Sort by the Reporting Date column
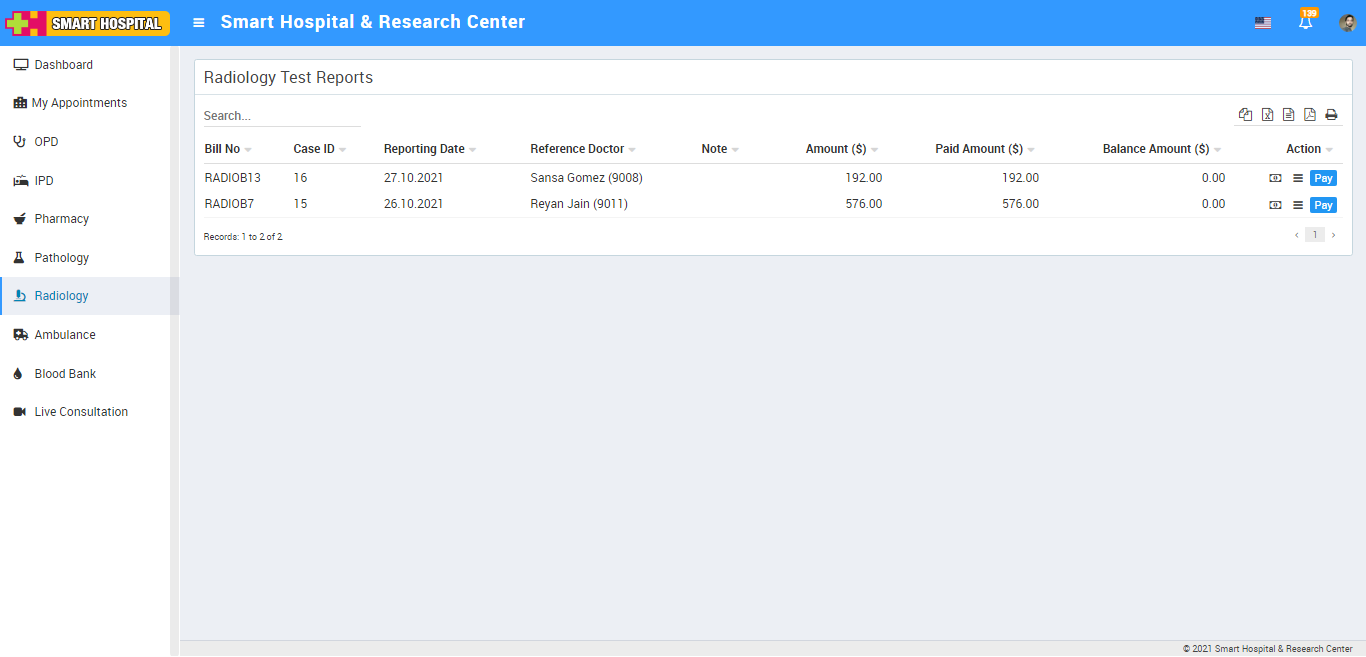This screenshot has height=657, width=1366. pyautogui.click(x=424, y=149)
